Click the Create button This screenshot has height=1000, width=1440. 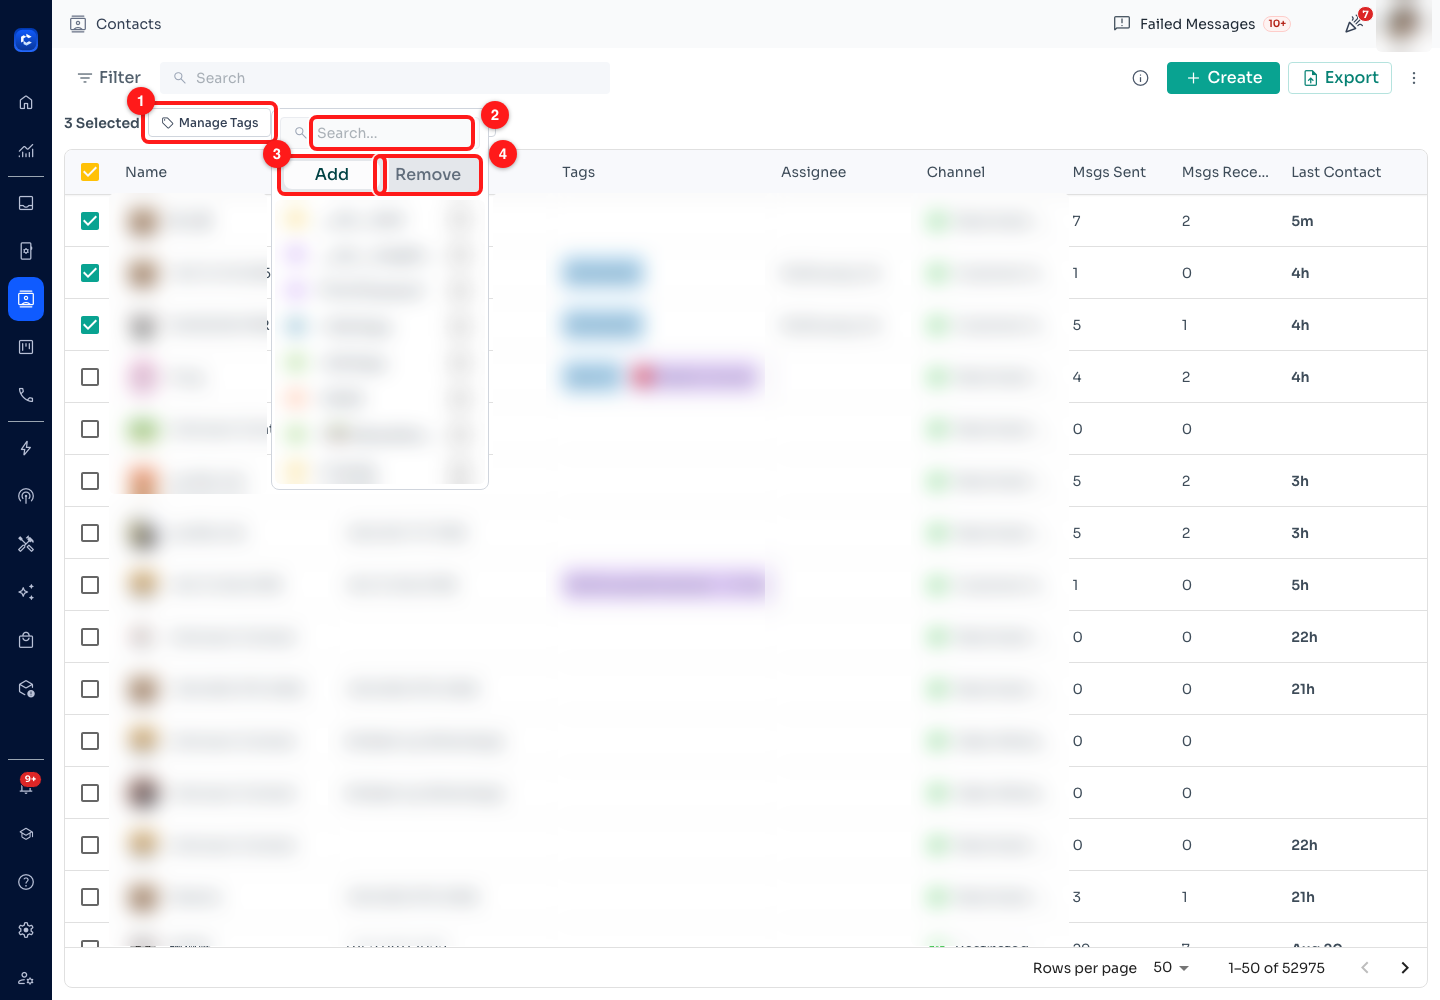(x=1223, y=78)
